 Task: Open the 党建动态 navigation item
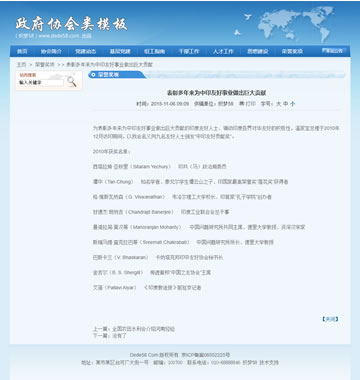click(x=86, y=51)
